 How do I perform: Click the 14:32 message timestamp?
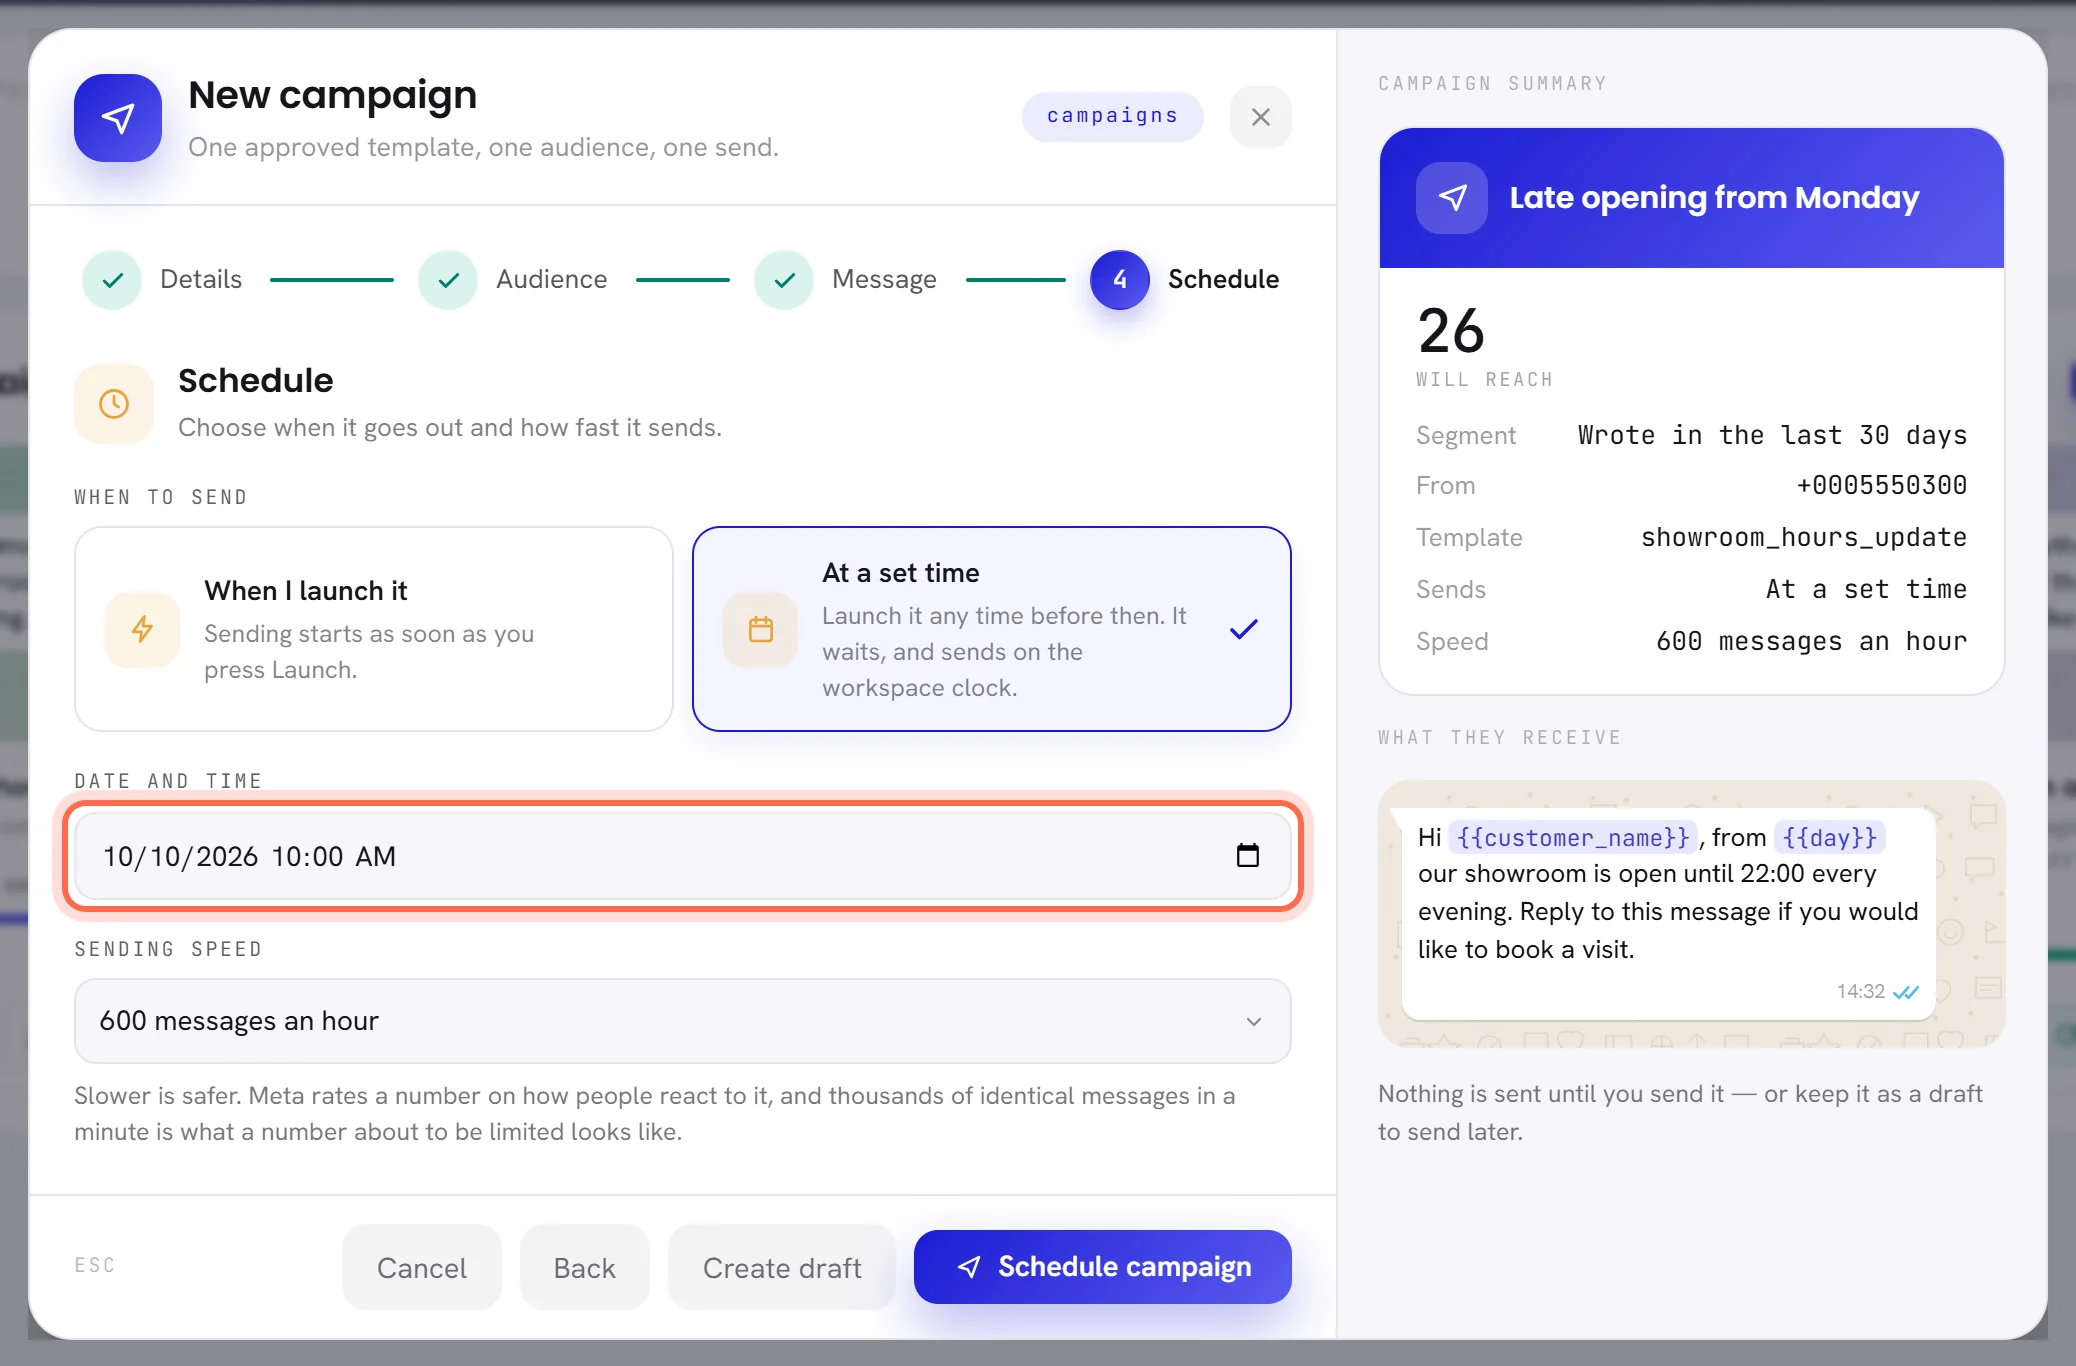1860,991
